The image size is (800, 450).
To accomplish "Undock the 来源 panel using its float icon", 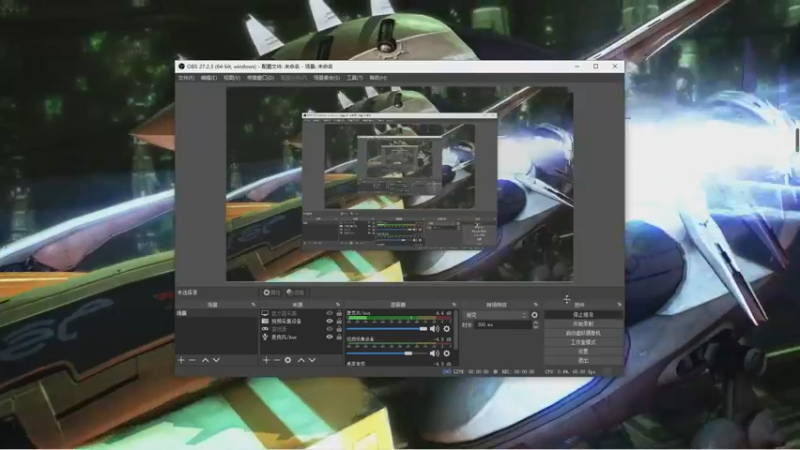I will tap(338, 305).
